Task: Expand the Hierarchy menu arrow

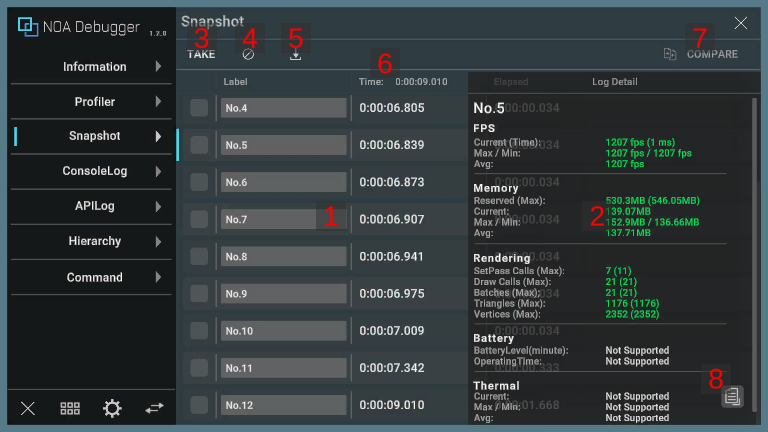Action: pyautogui.click(x=158, y=241)
